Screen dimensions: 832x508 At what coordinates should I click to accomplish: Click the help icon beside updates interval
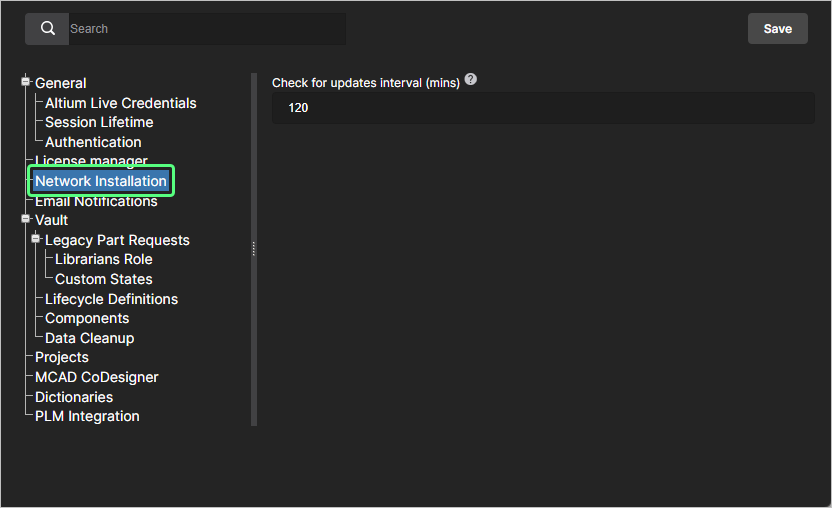(x=471, y=80)
